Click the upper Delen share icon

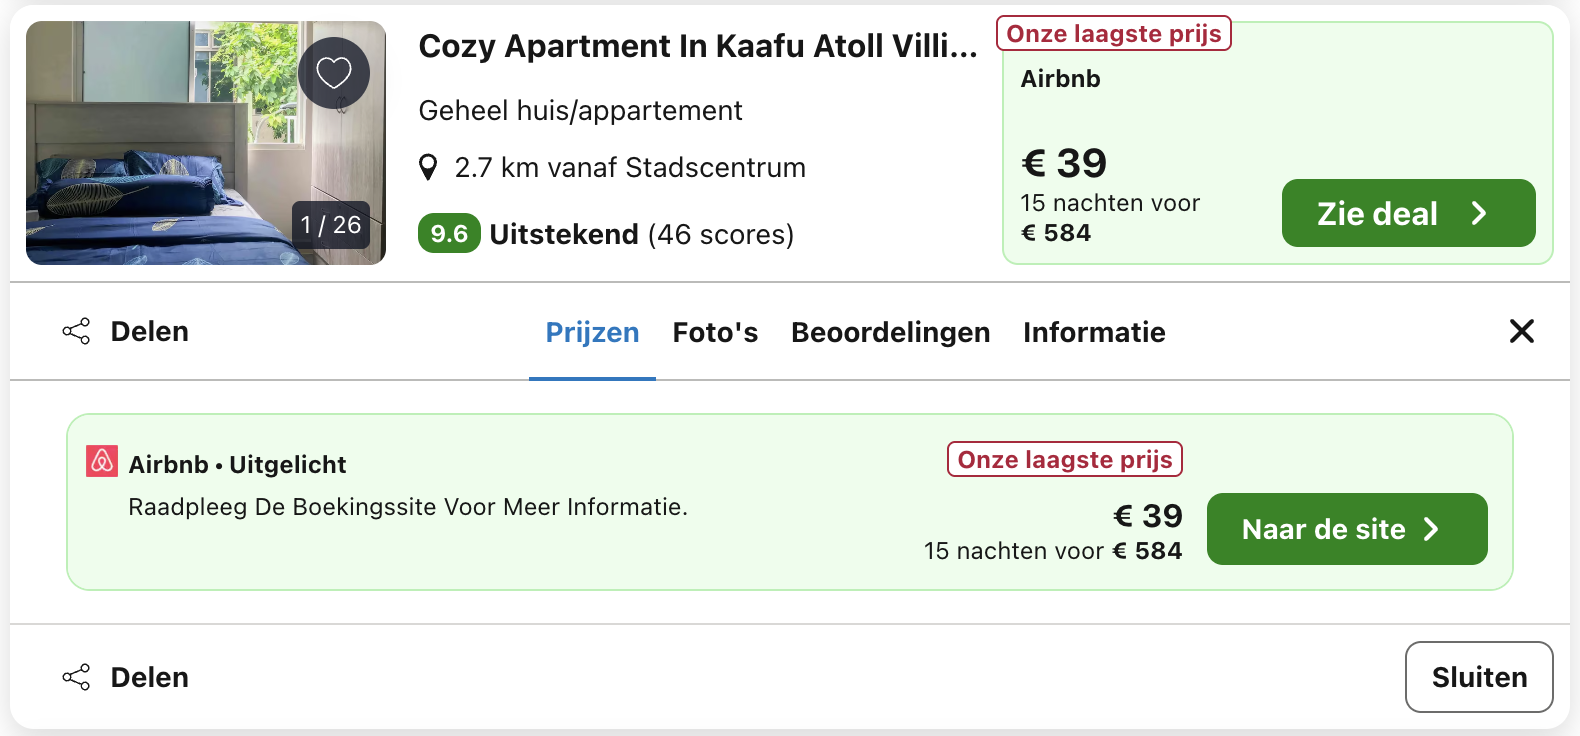pos(77,331)
